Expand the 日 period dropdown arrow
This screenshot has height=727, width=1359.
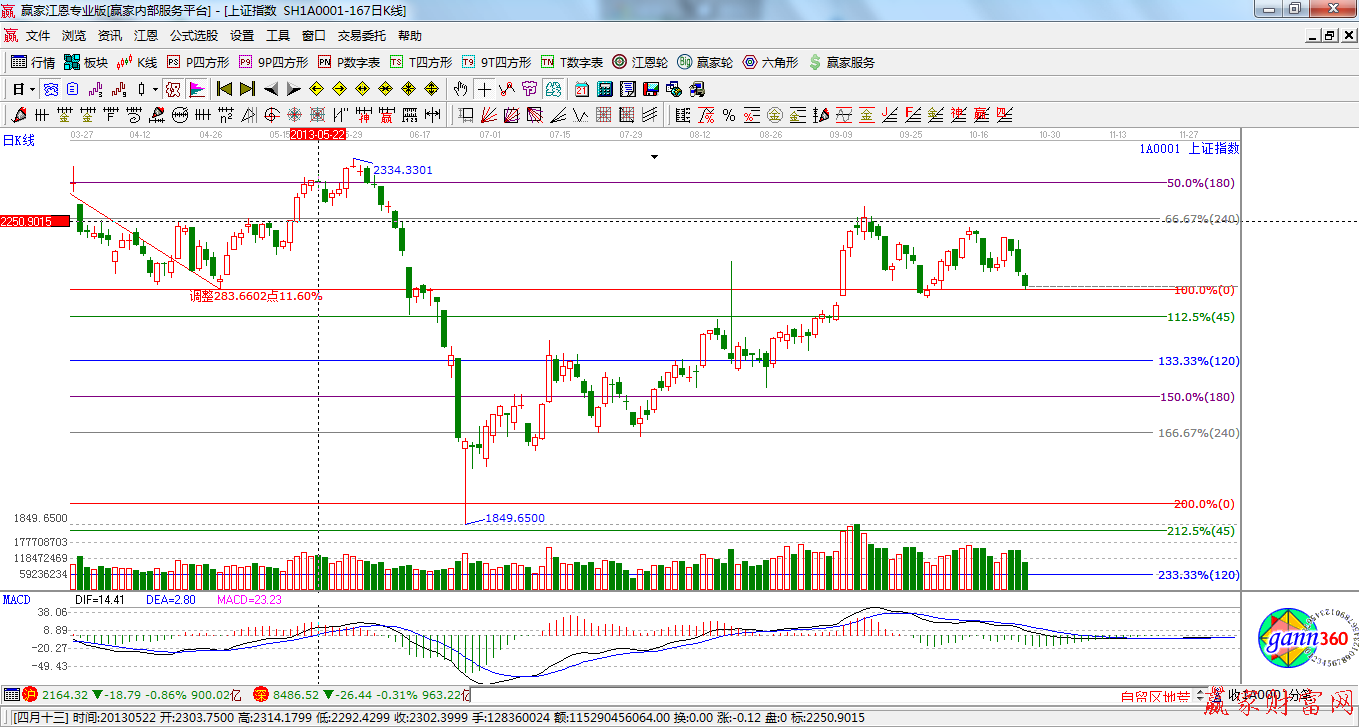pos(32,89)
